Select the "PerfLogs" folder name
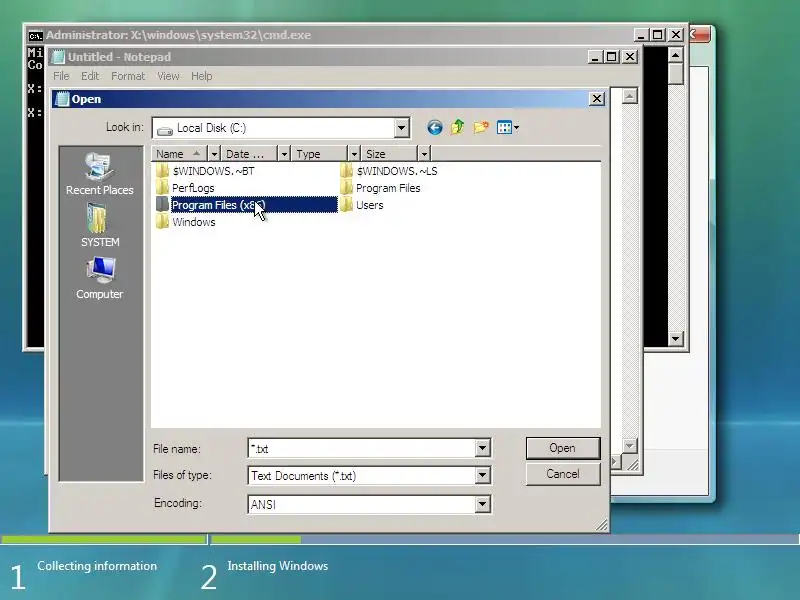 193,188
